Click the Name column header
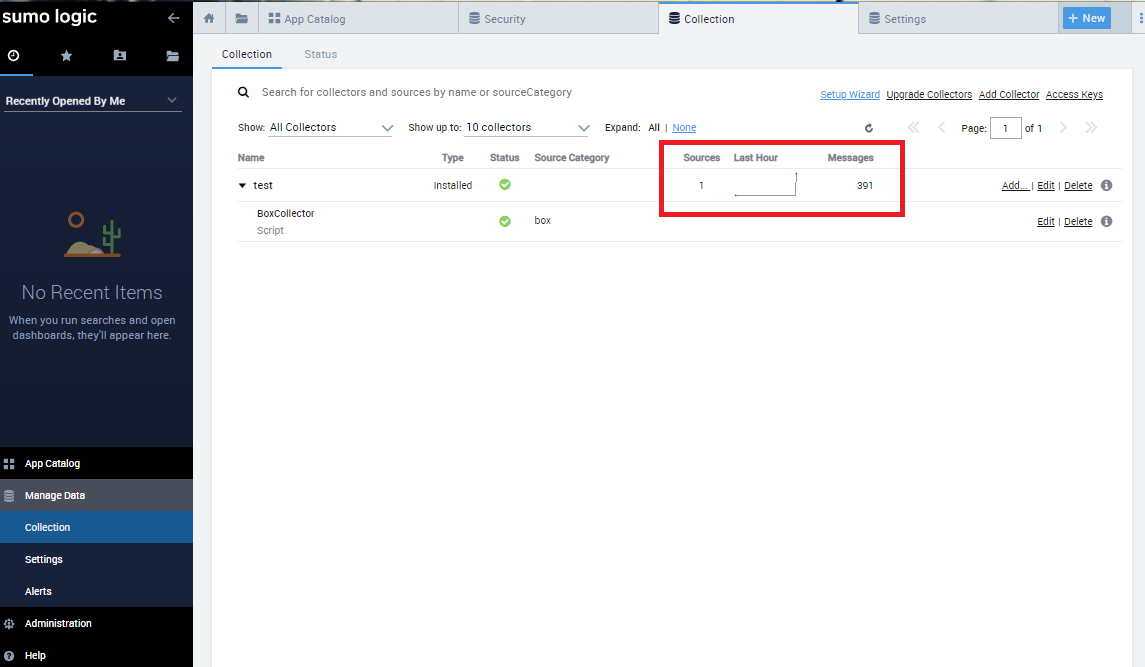This screenshot has height=667, width=1145. tap(250, 157)
